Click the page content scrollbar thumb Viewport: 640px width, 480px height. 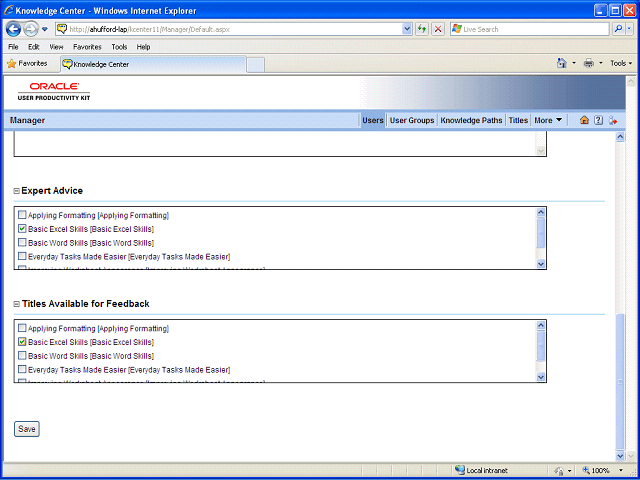(620, 382)
